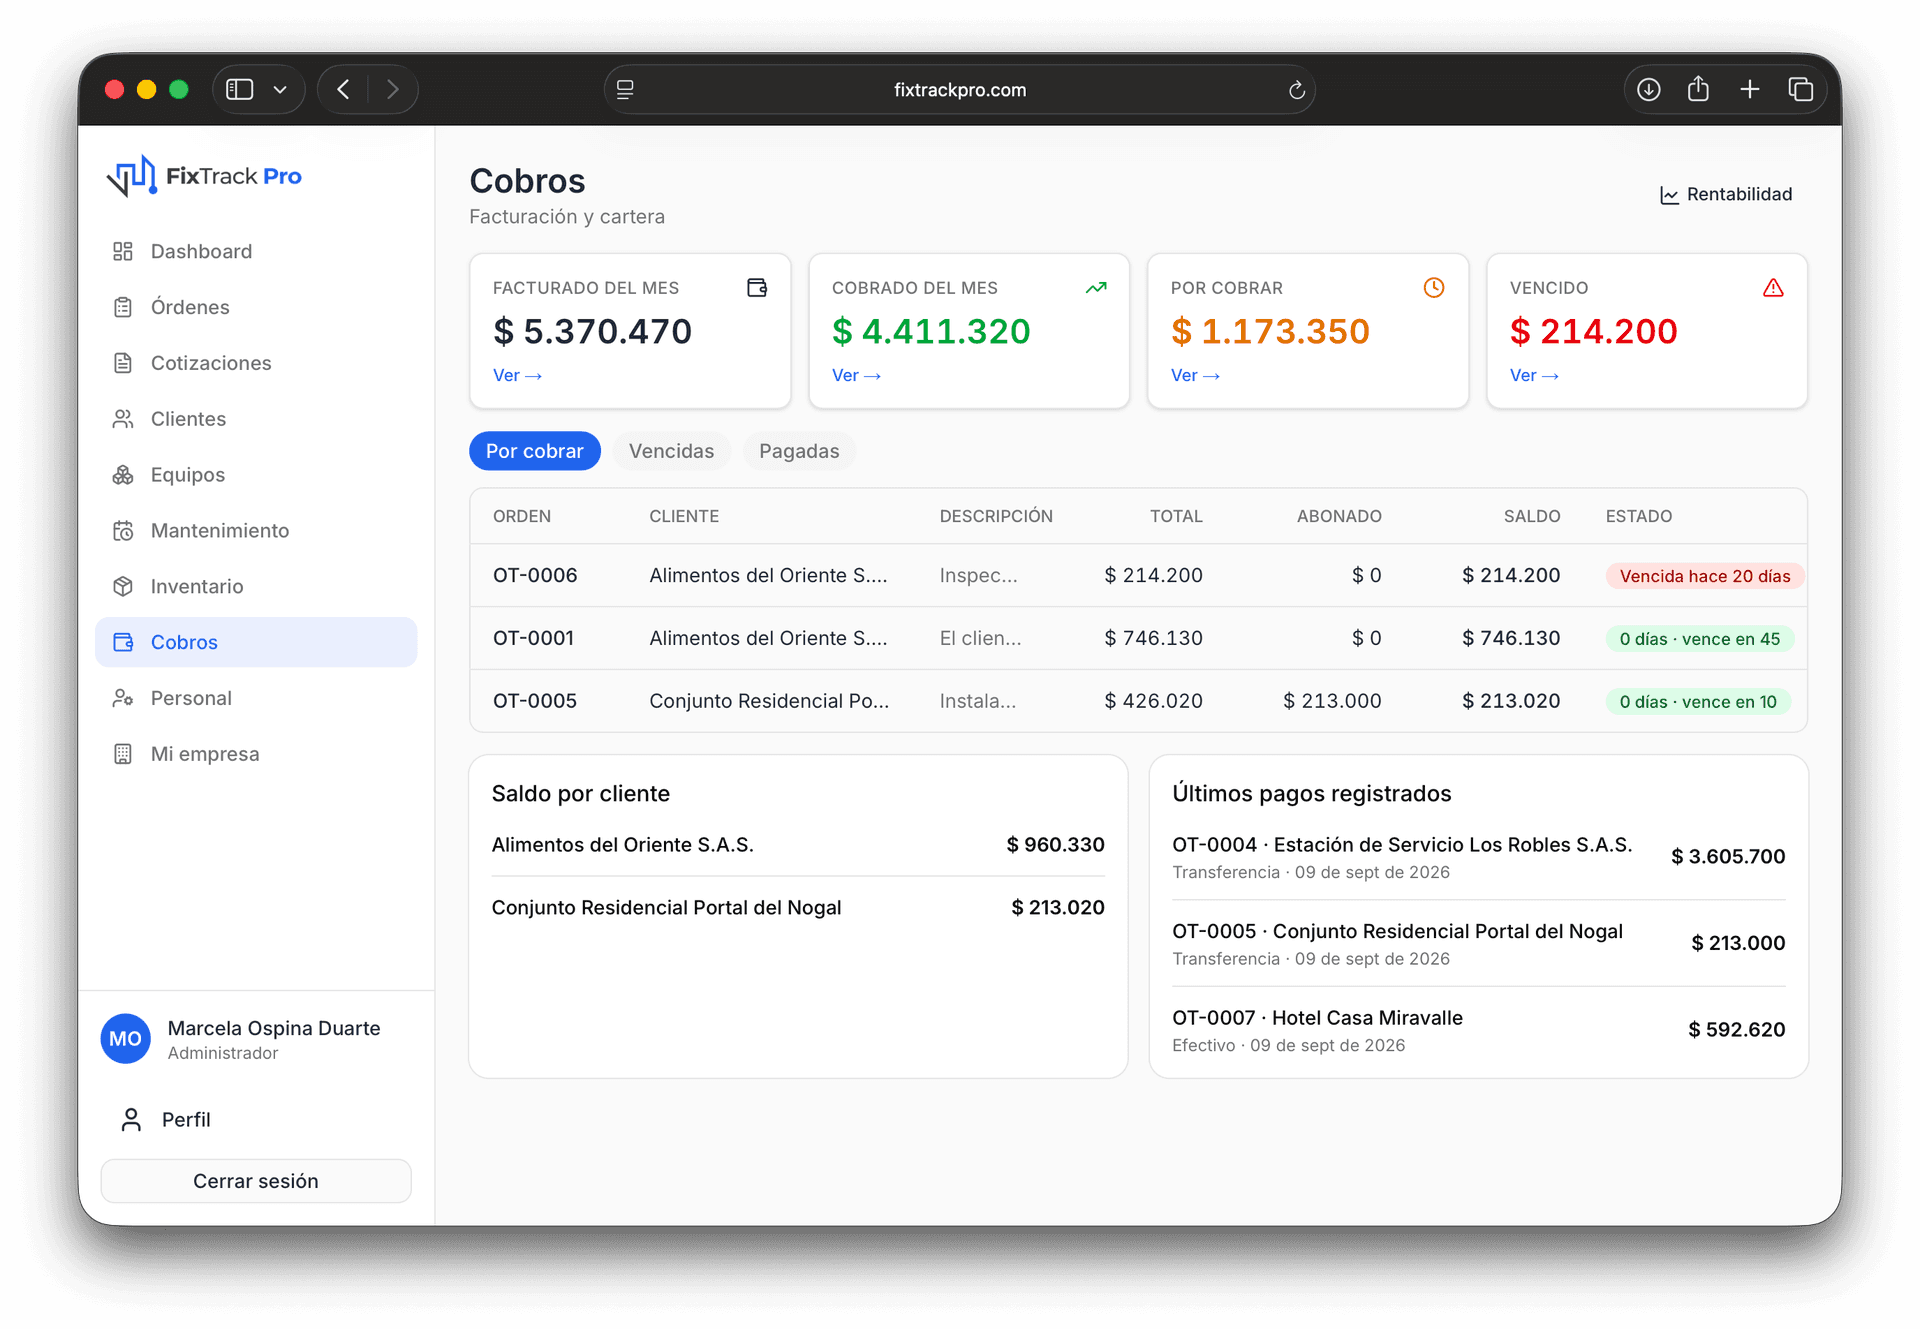The image size is (1920, 1329).
Task: Click the browser reload icon
Action: [1297, 90]
